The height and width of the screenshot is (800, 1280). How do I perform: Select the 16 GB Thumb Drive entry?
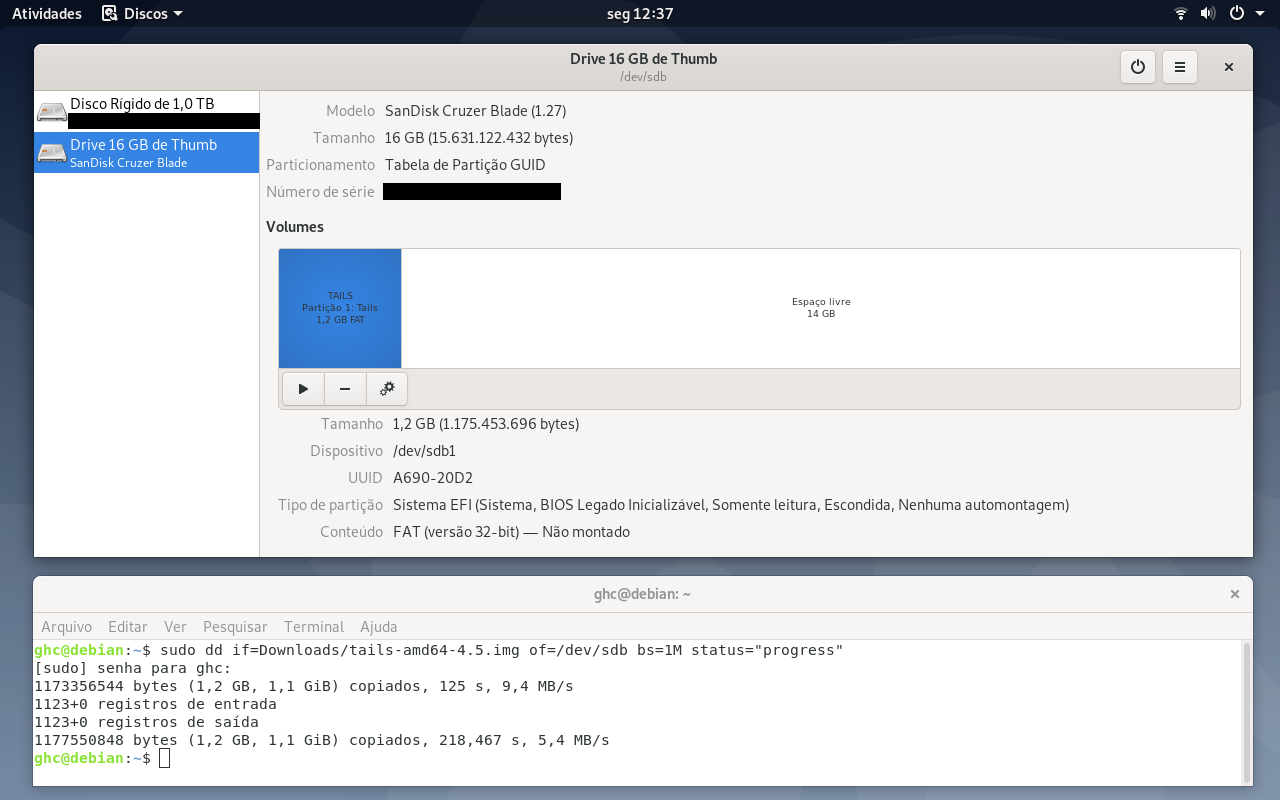[x=146, y=152]
